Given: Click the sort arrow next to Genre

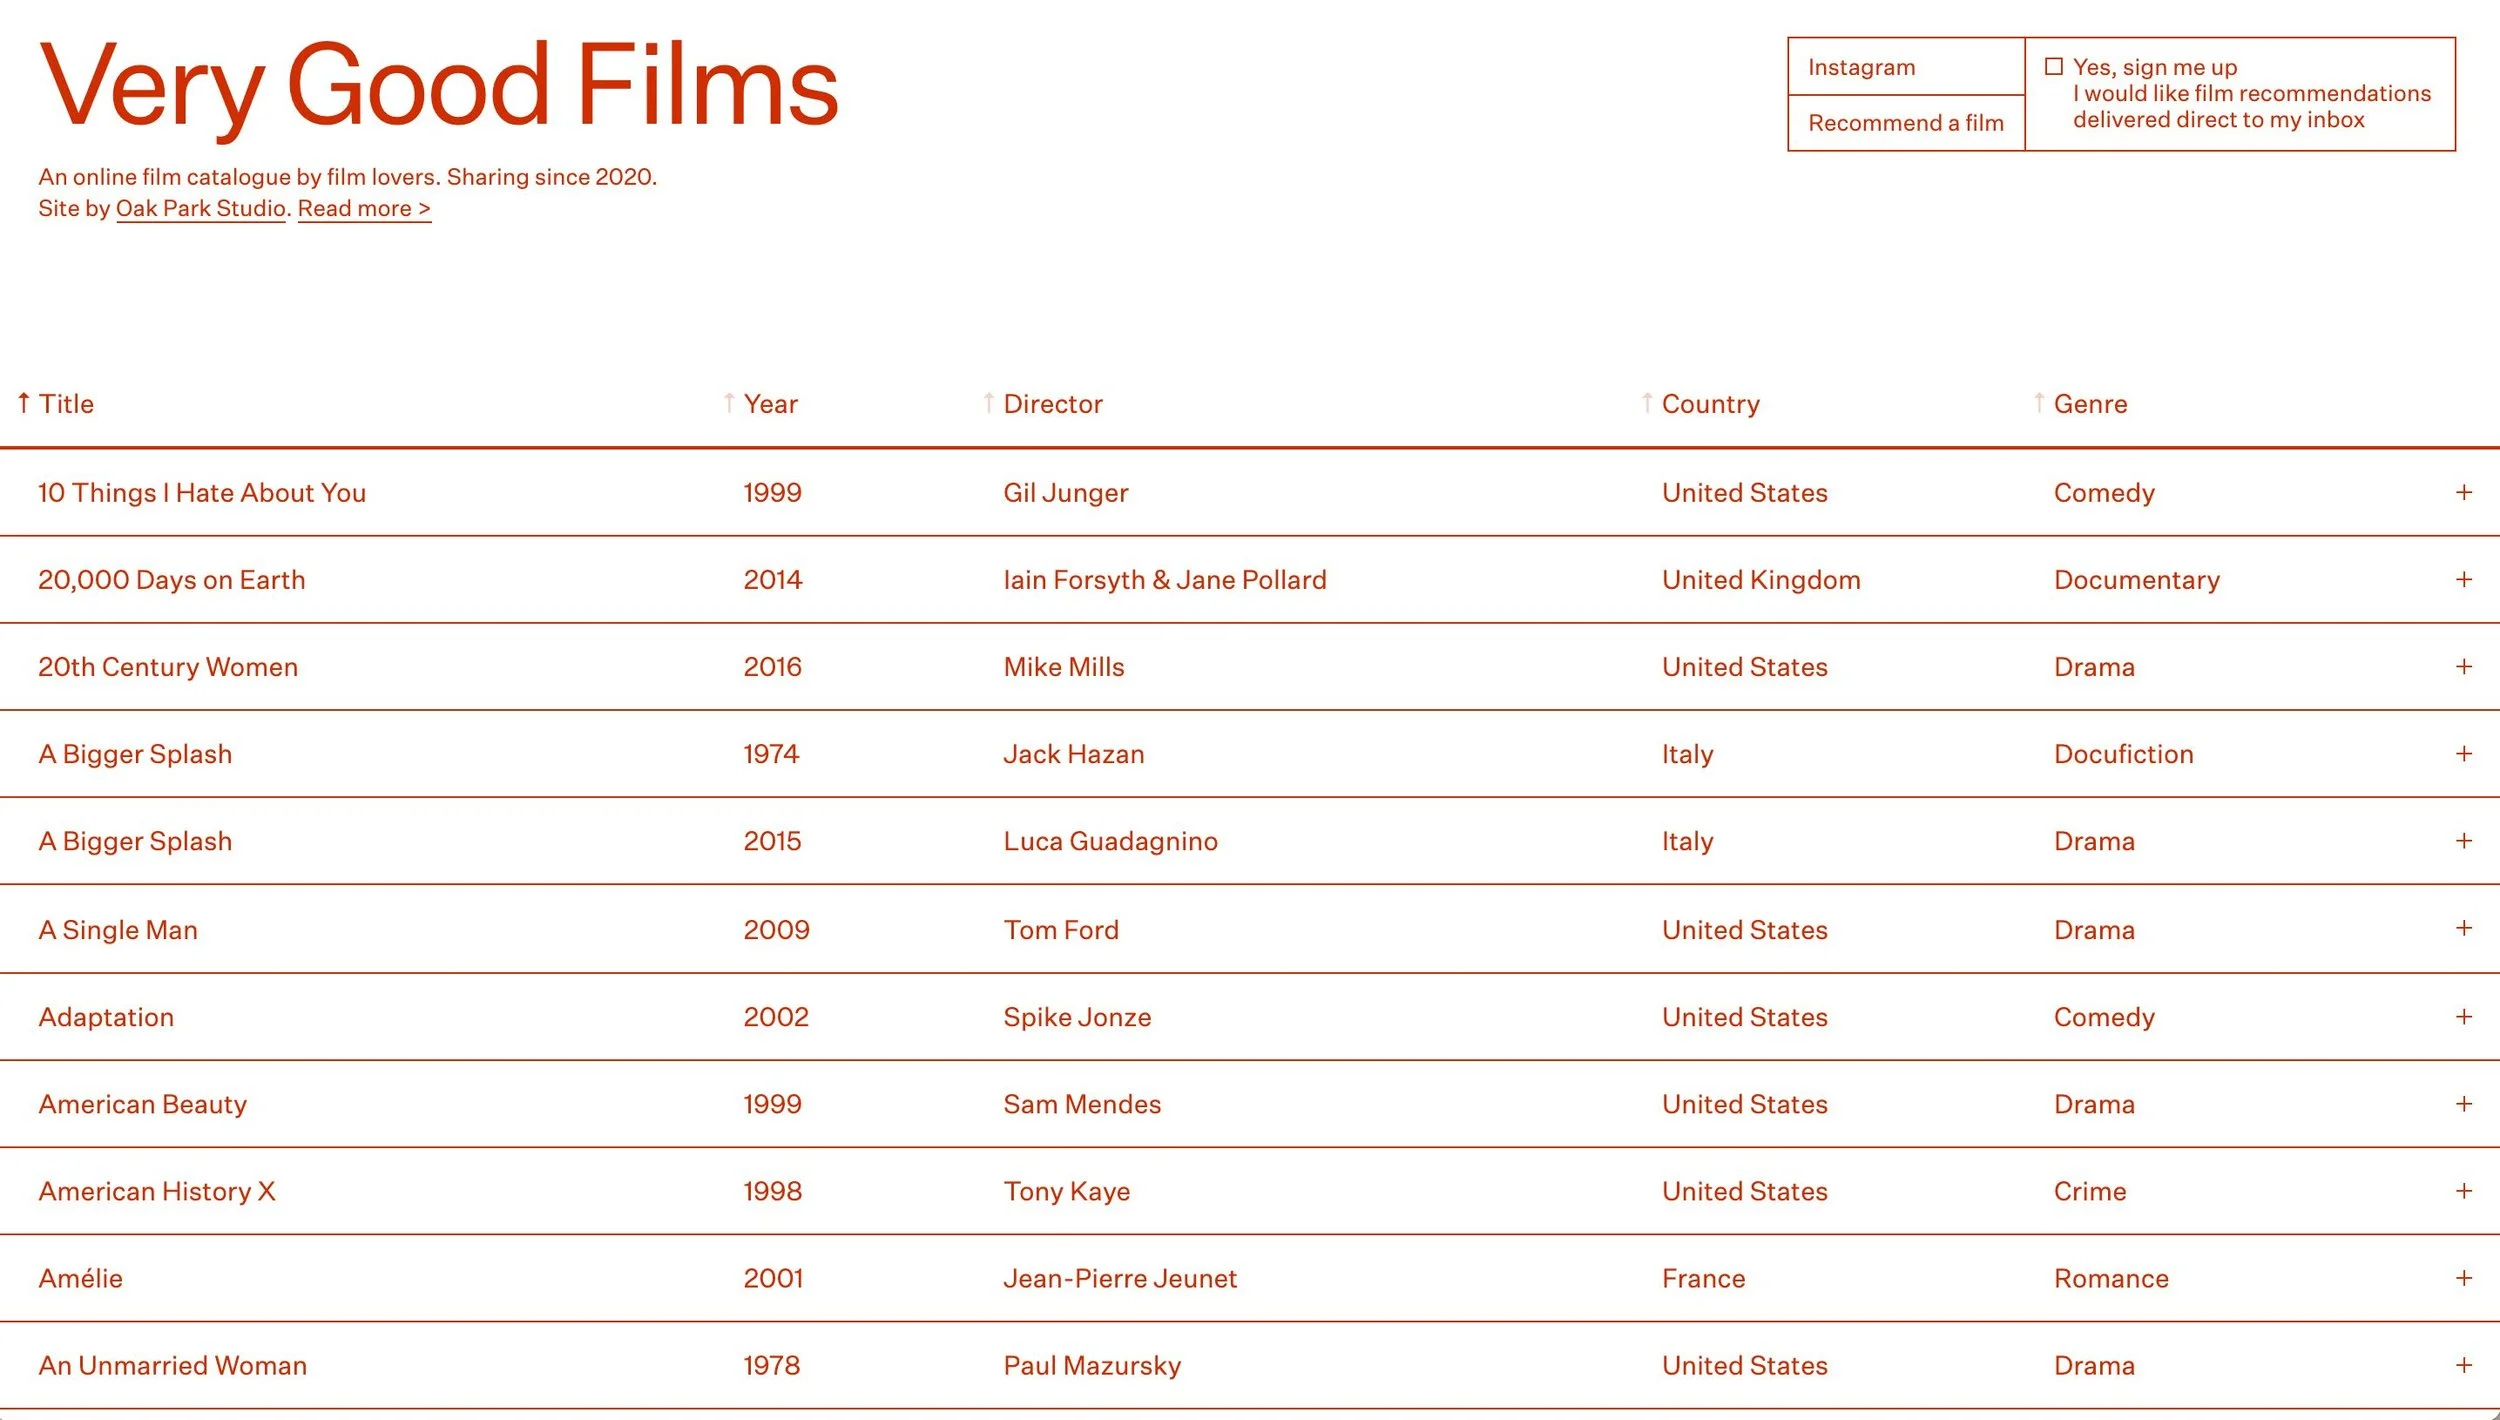Looking at the screenshot, I should (2039, 403).
